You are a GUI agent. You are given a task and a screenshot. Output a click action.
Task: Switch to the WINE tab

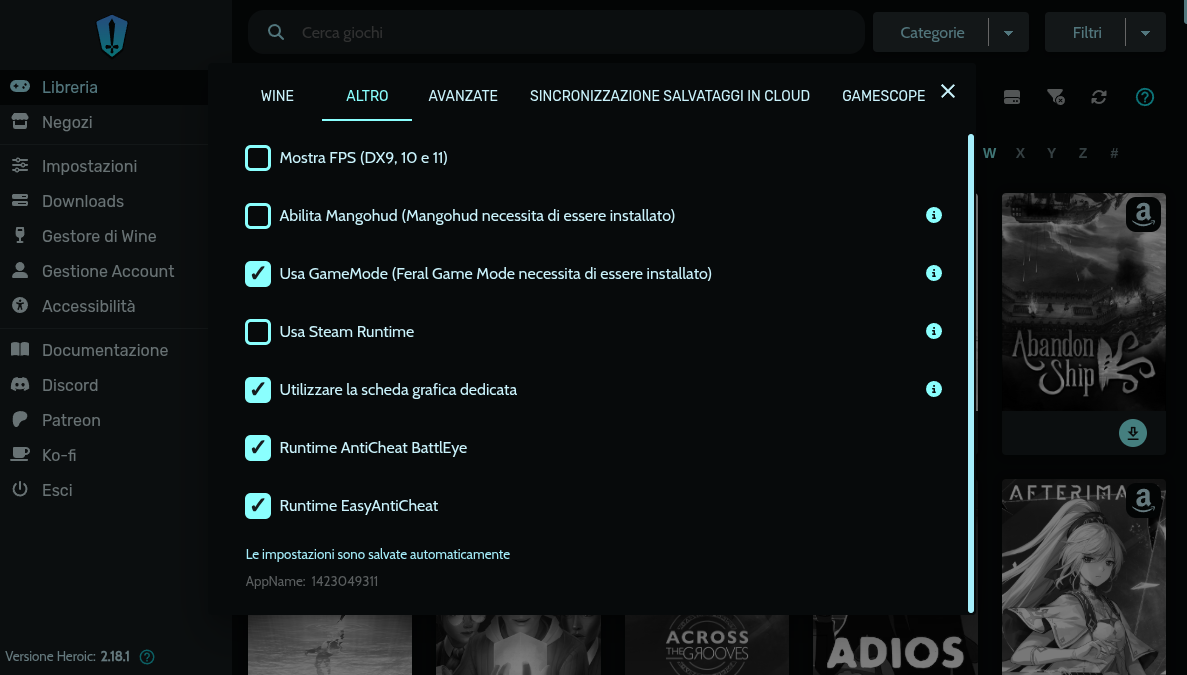point(277,96)
